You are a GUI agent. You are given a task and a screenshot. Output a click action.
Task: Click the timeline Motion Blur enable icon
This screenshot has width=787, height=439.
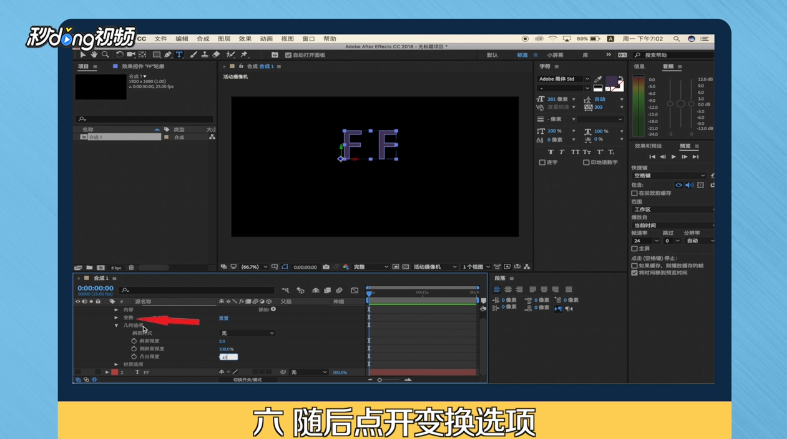(340, 290)
